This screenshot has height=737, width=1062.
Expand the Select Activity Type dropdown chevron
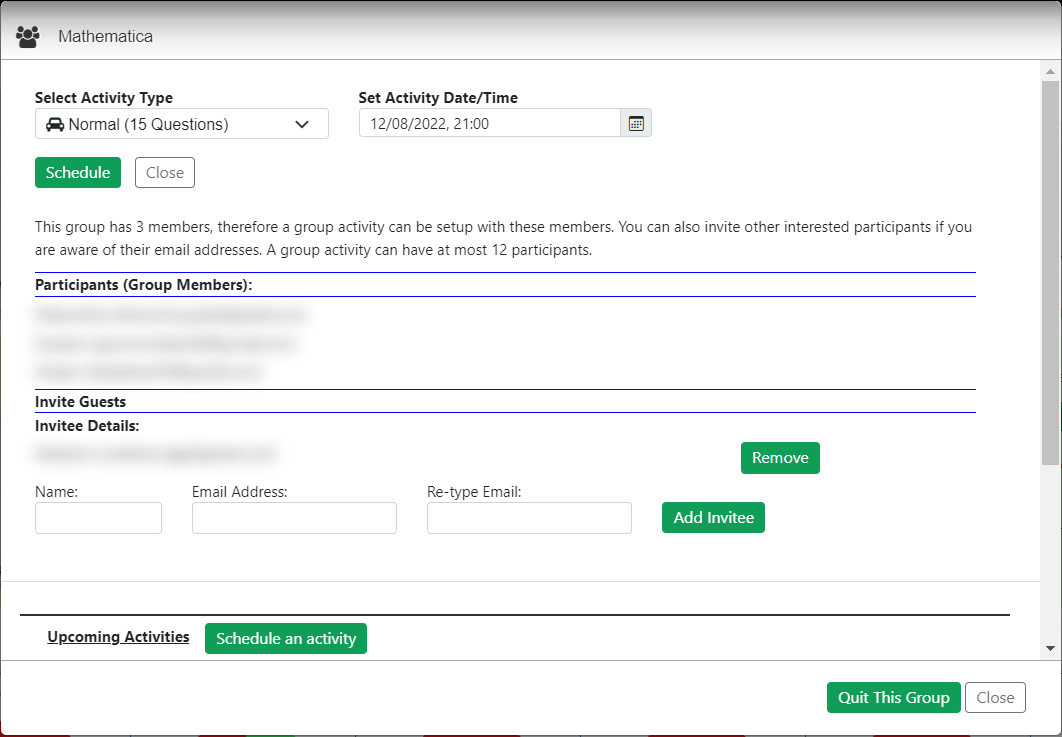coord(302,125)
